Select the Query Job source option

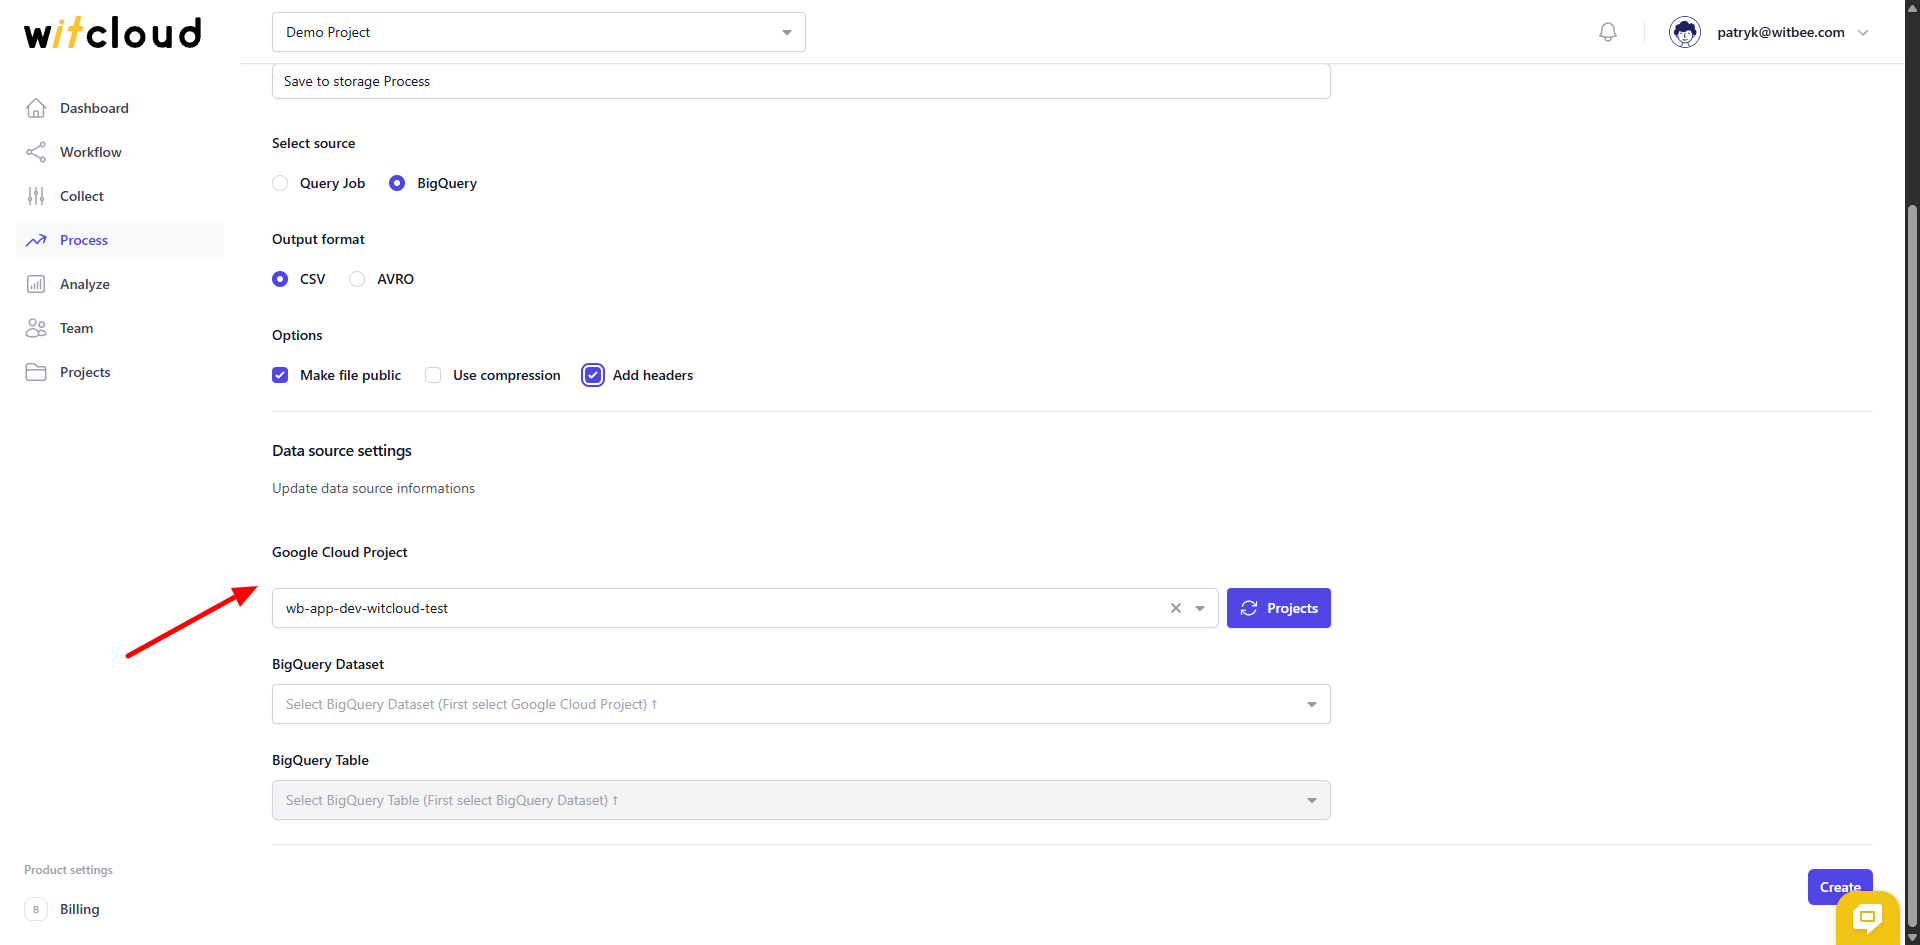pyautogui.click(x=280, y=183)
